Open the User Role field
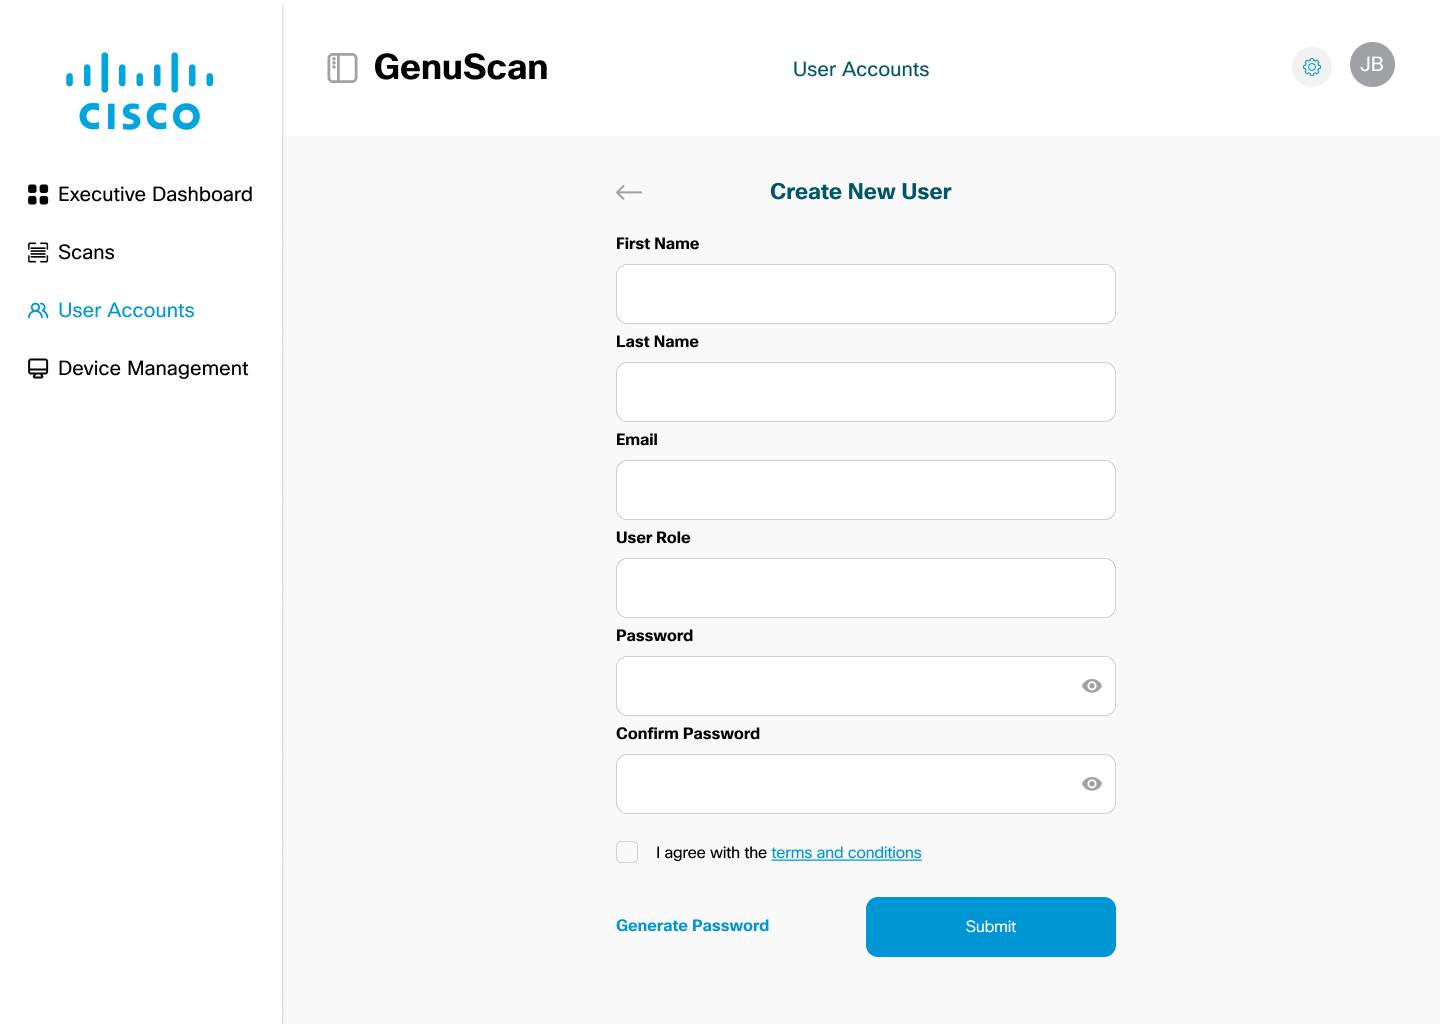The width and height of the screenshot is (1440, 1024). (x=865, y=588)
